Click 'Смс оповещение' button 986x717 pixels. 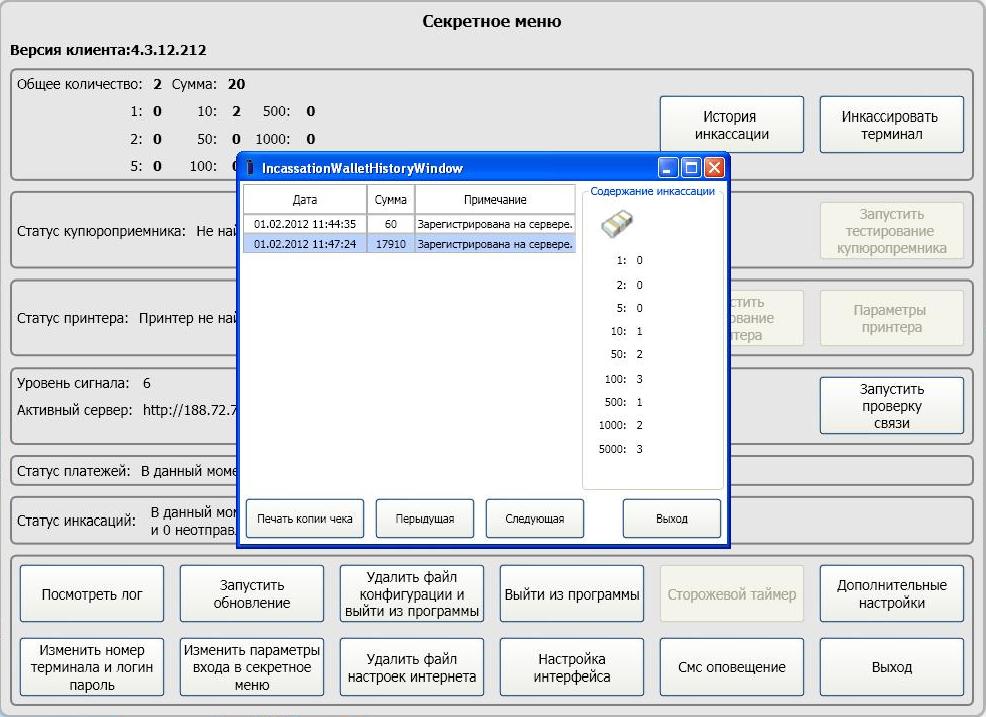tap(732, 667)
